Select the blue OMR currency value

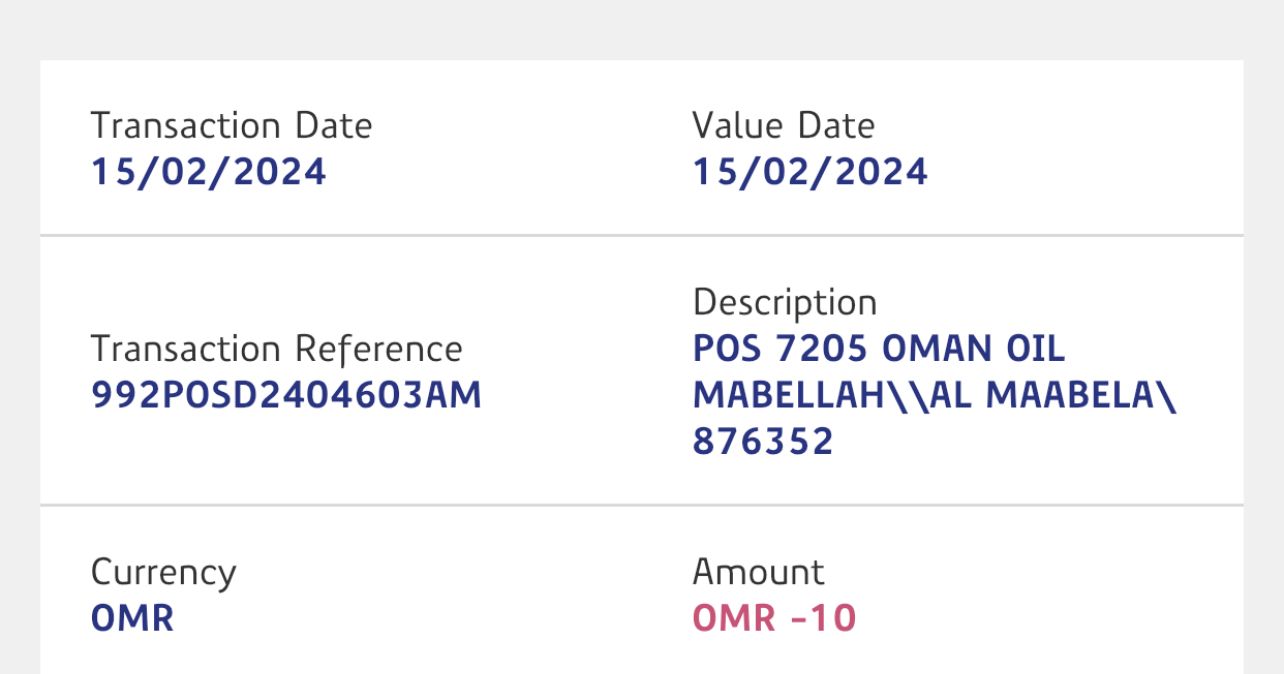click(x=132, y=618)
